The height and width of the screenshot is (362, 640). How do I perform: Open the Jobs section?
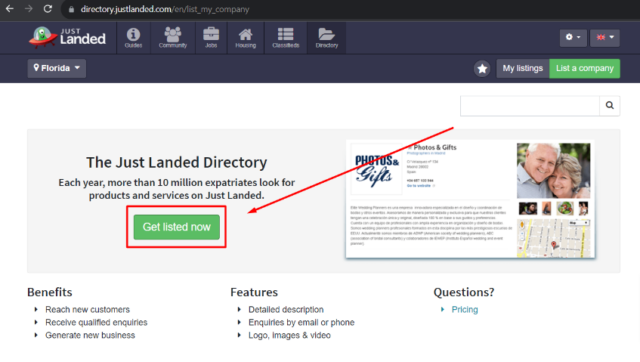pos(211,38)
